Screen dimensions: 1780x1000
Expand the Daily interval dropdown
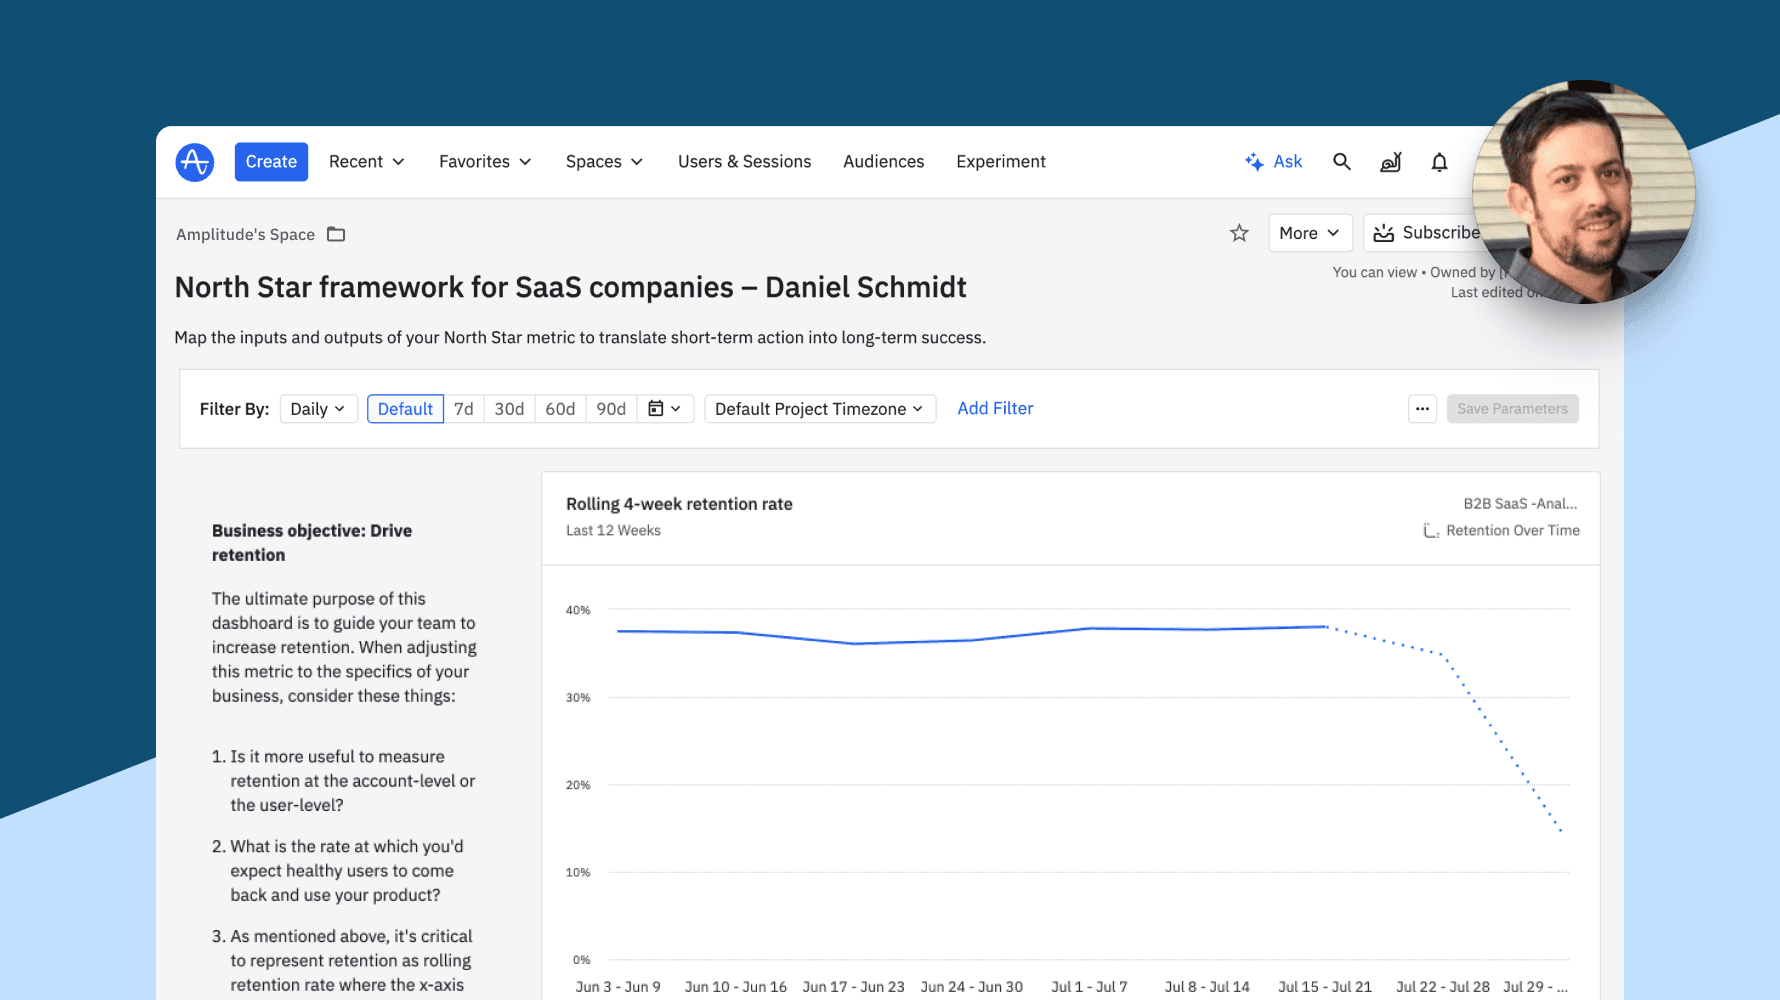318,409
